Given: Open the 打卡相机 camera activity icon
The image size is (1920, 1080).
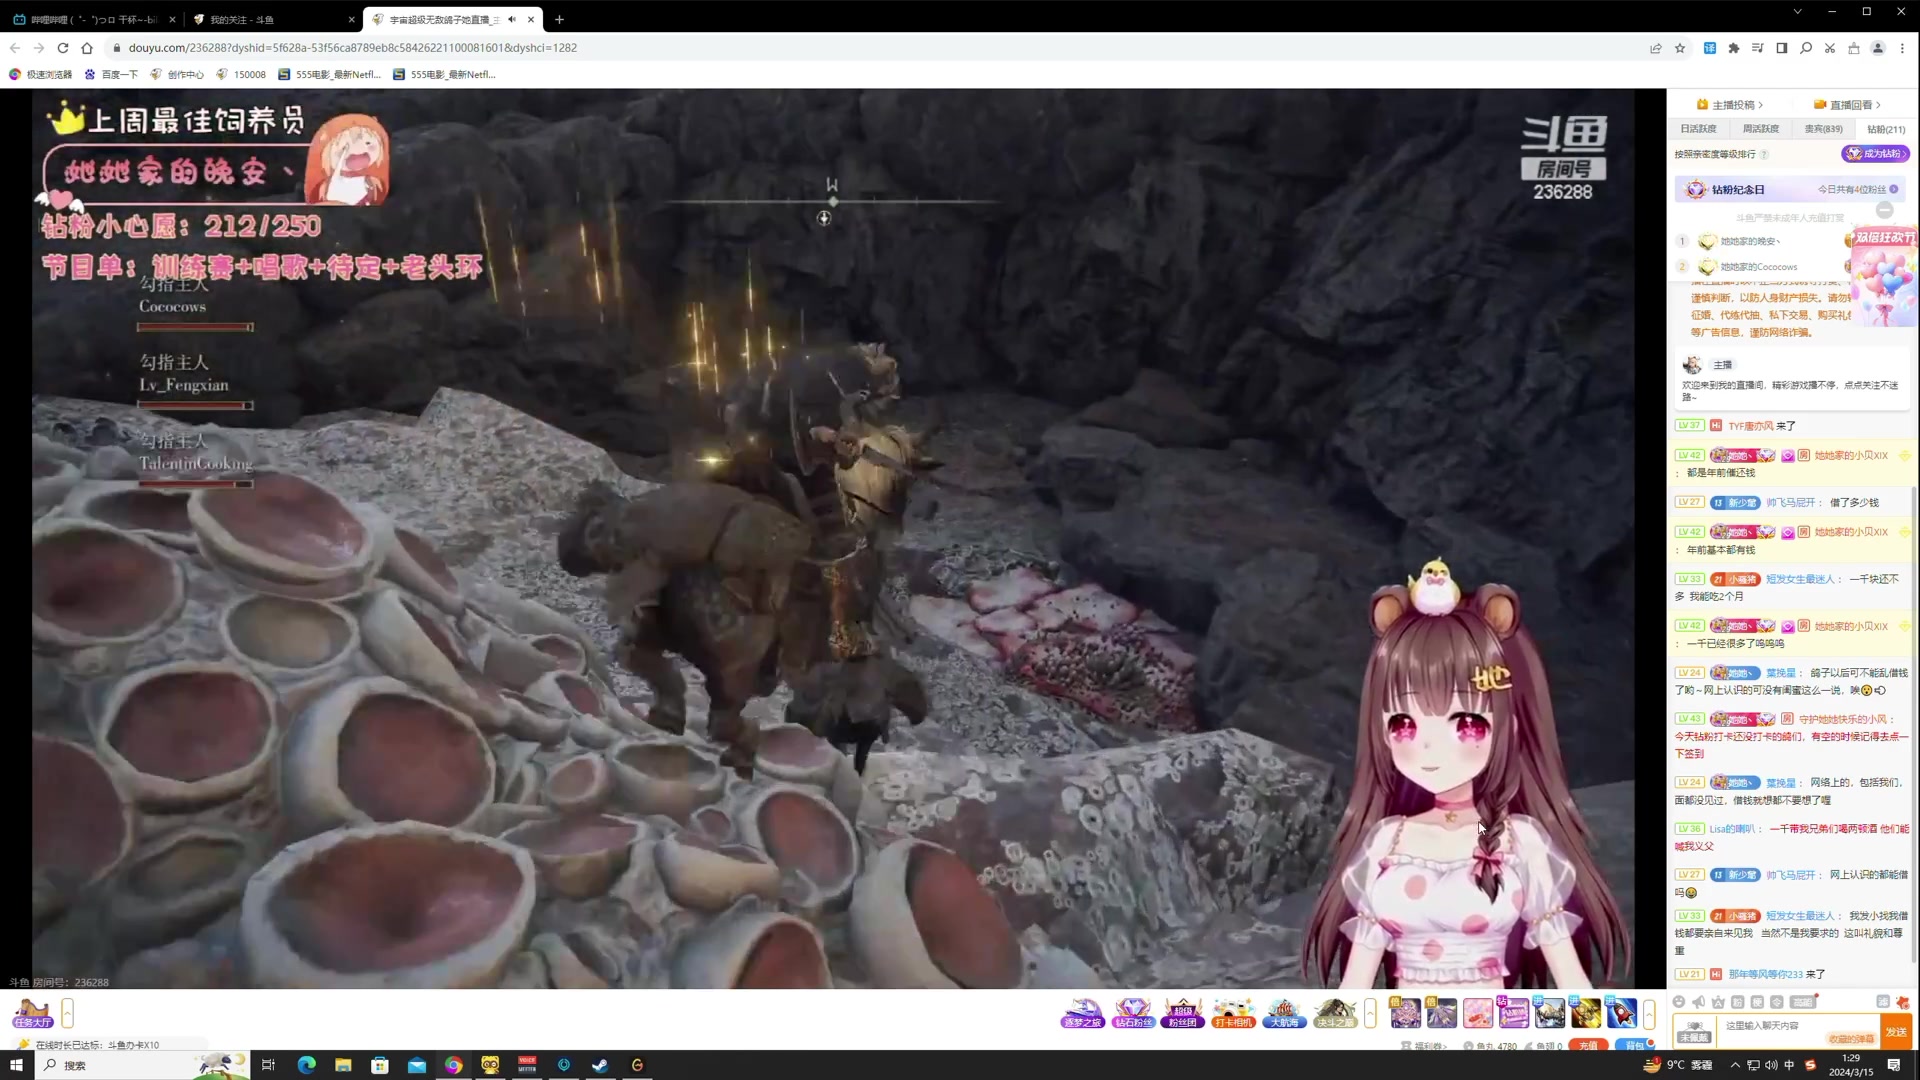Looking at the screenshot, I should 1233,1013.
